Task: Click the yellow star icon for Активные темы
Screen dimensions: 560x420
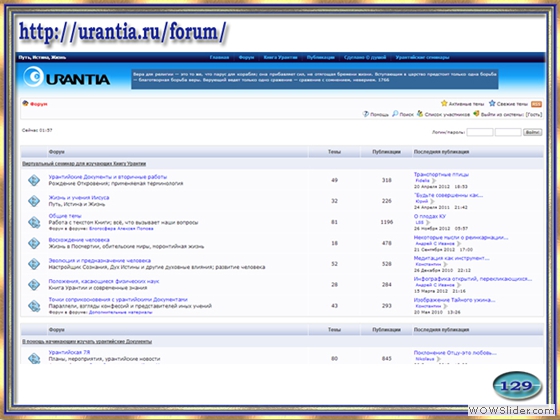Action: 444,103
